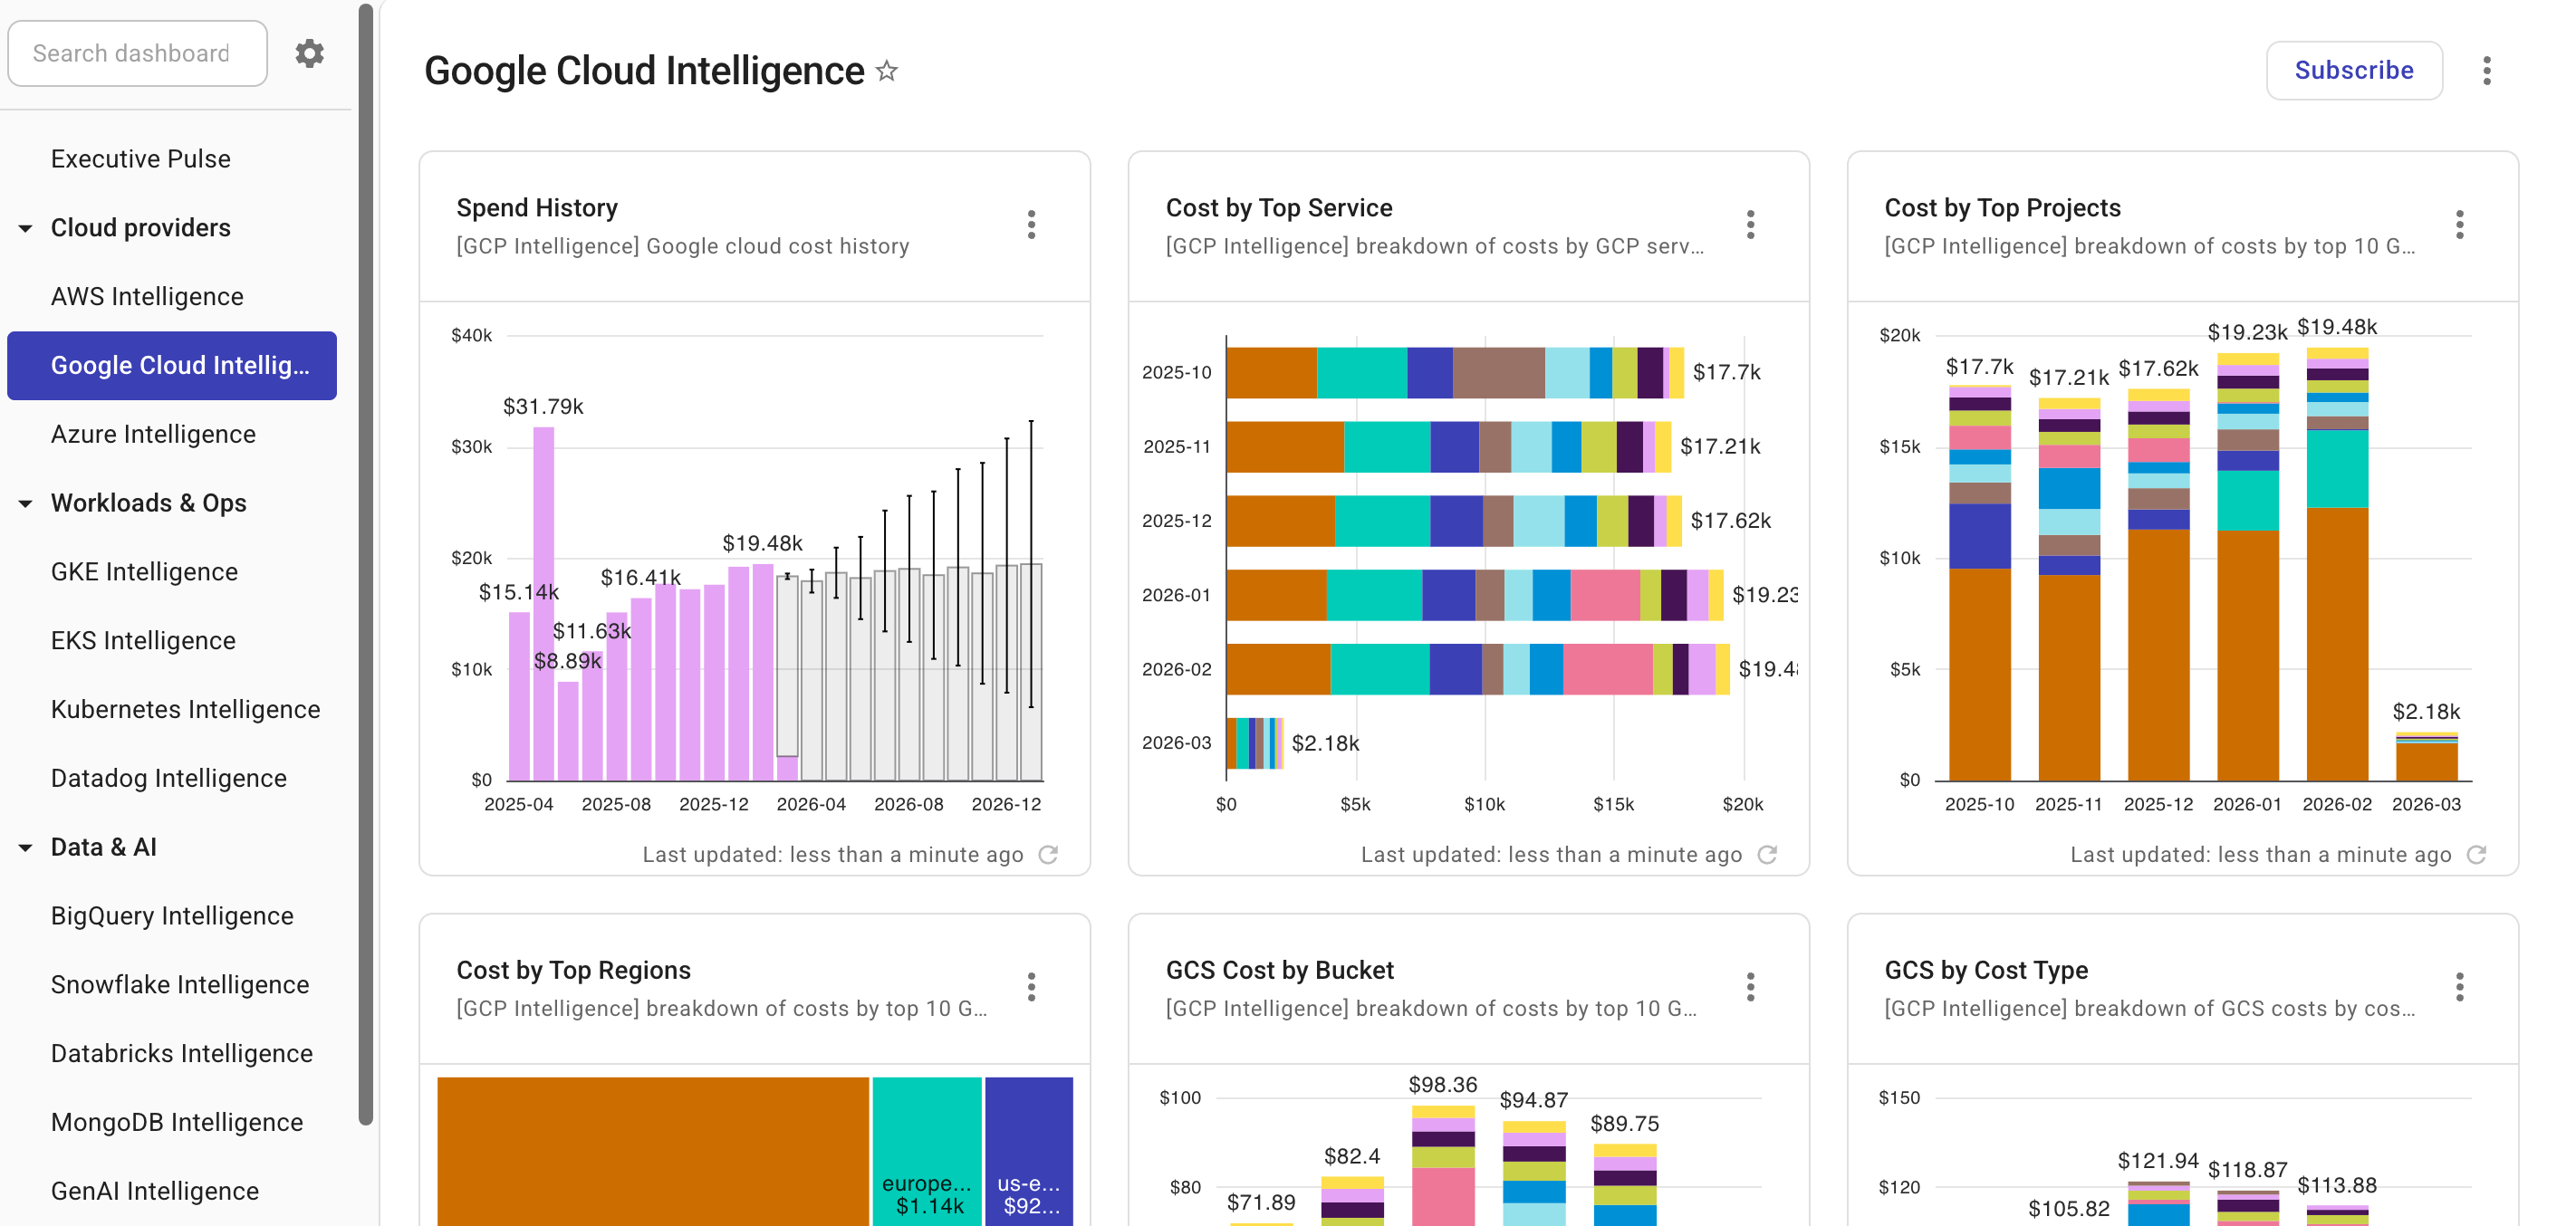
Task: Refresh the Cost by Top Service widget
Action: coord(1768,854)
